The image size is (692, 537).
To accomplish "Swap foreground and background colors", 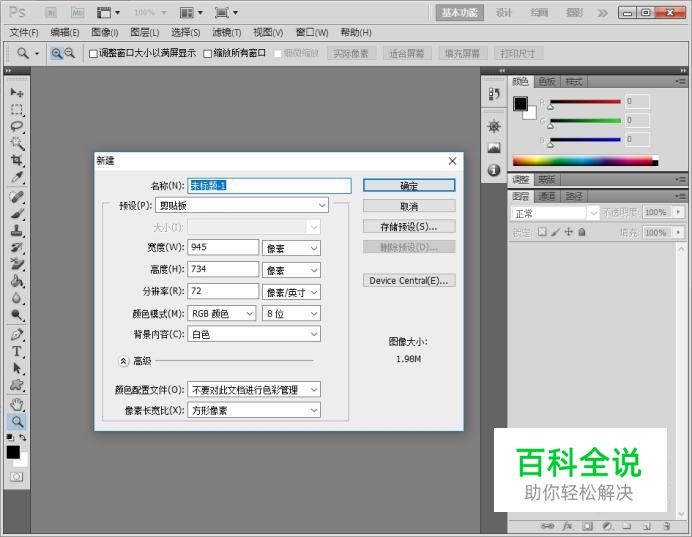I will click(x=23, y=437).
